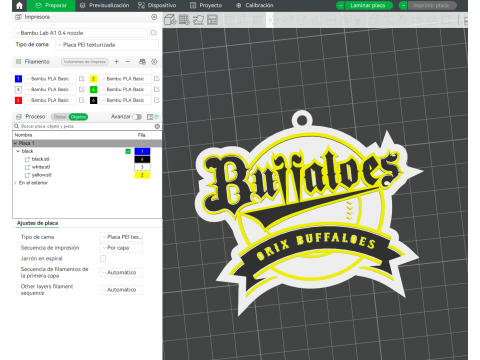Screen dimensions: 480x360
Task: Open Volúmenes de limpieza button
Action: click(x=85, y=62)
